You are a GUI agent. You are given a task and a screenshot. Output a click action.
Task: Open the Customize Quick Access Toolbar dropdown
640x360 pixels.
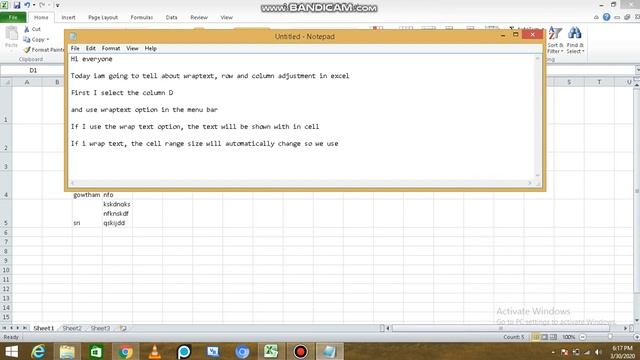(x=58, y=5)
